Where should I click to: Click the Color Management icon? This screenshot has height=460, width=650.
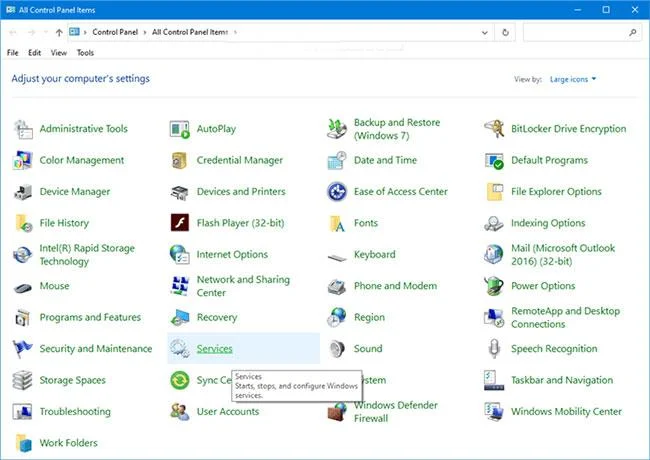point(23,160)
